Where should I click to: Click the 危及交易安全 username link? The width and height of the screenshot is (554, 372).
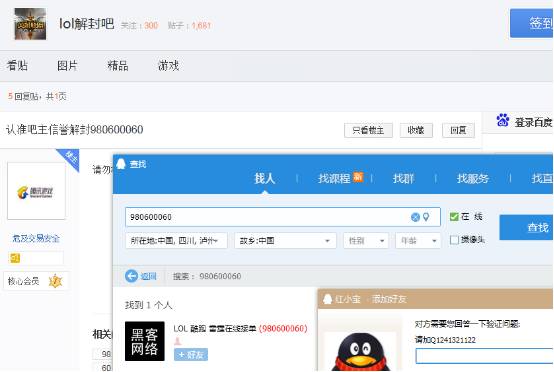(x=36, y=238)
